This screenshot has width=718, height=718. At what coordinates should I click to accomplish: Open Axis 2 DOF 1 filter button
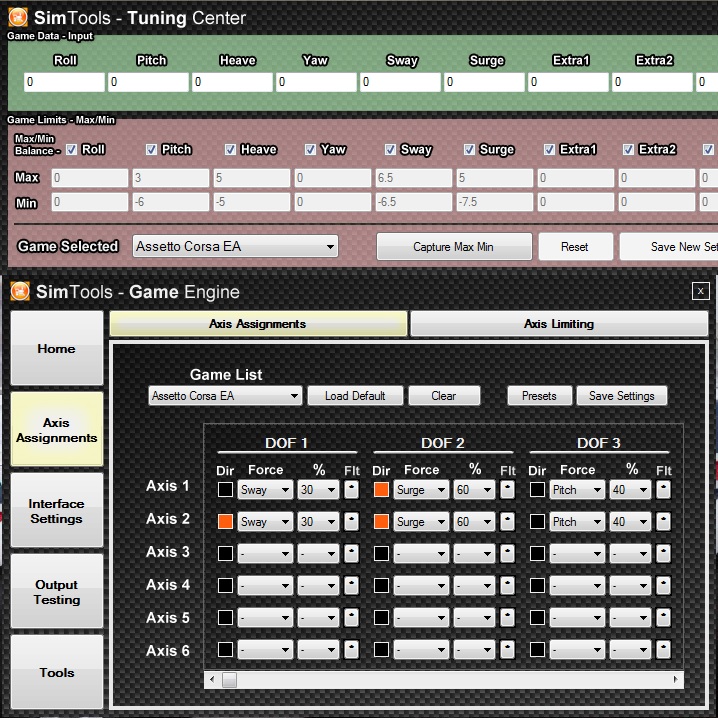pos(351,522)
